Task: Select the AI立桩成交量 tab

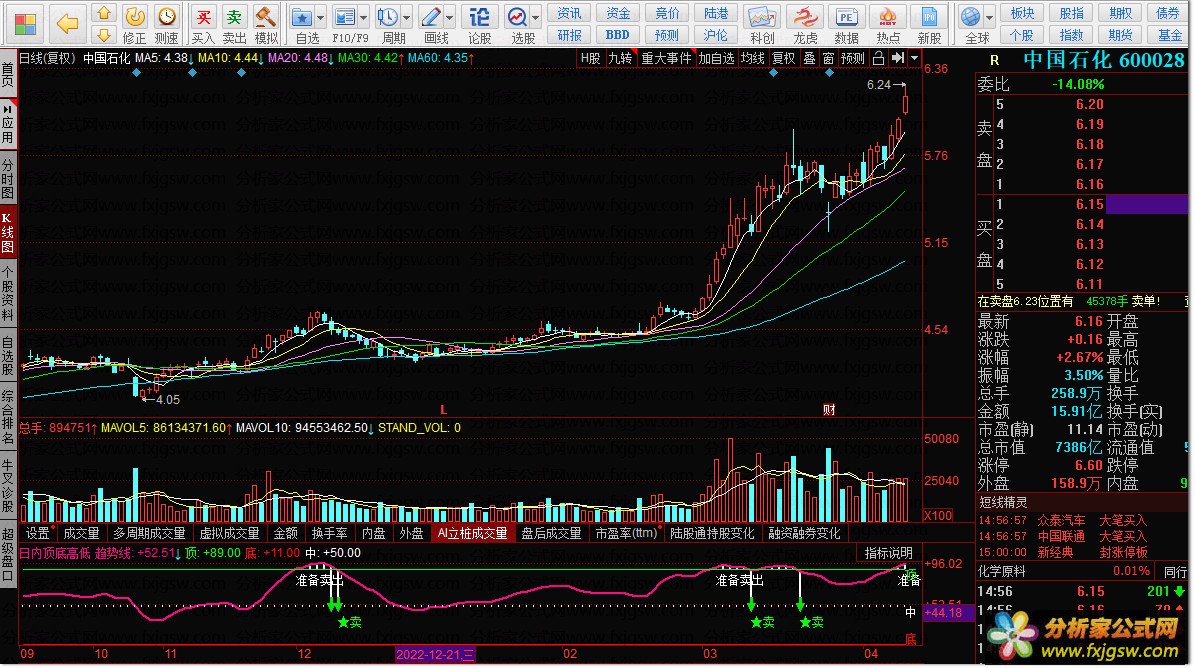Action: point(473,533)
